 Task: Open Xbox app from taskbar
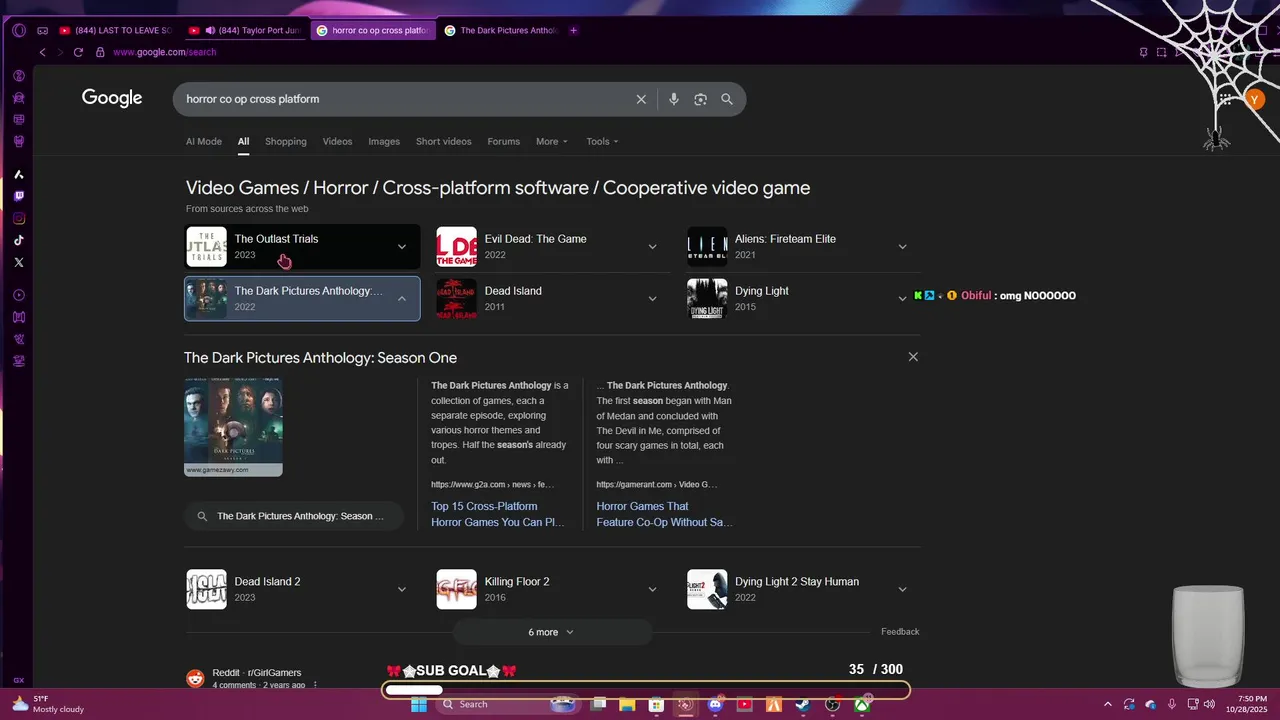862,704
